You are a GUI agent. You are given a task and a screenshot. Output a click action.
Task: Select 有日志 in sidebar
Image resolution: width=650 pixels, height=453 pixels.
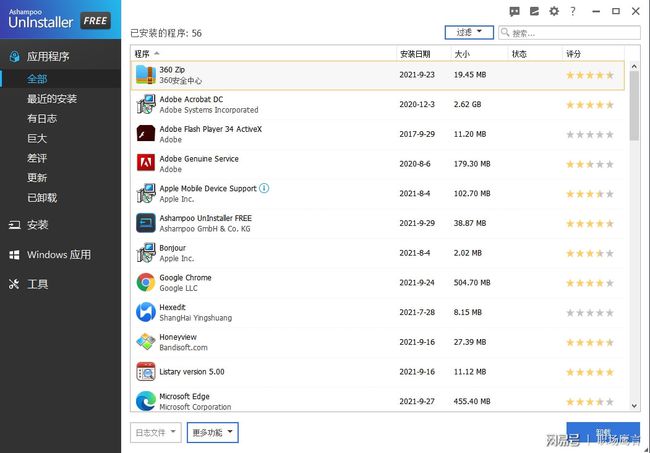coord(42,119)
